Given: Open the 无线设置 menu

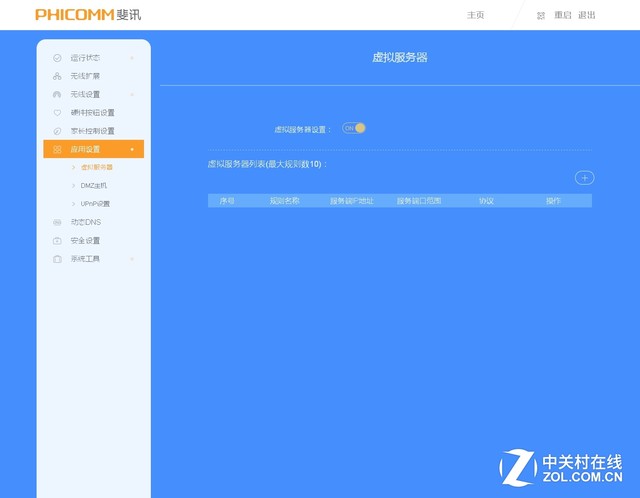Looking at the screenshot, I should 85,94.
